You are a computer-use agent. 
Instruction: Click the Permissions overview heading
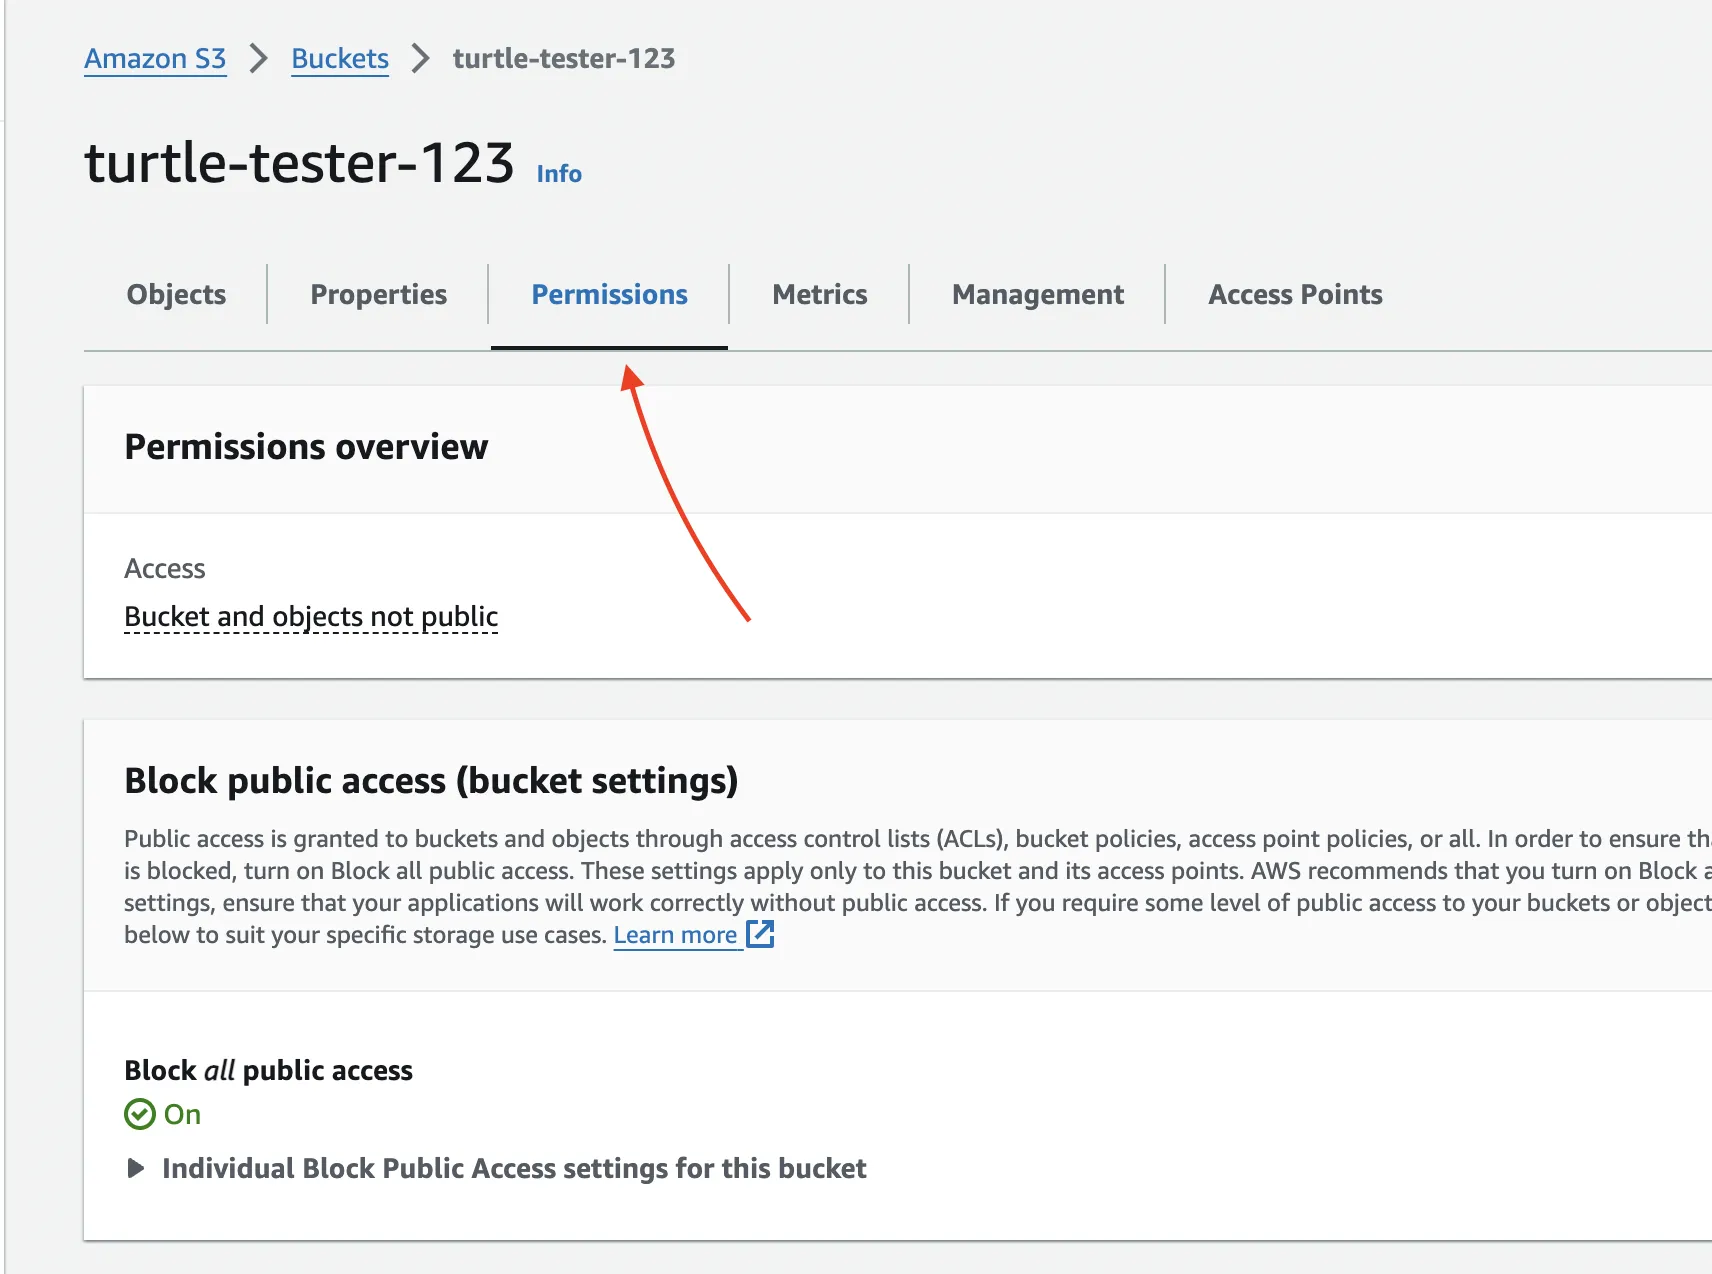coord(306,447)
